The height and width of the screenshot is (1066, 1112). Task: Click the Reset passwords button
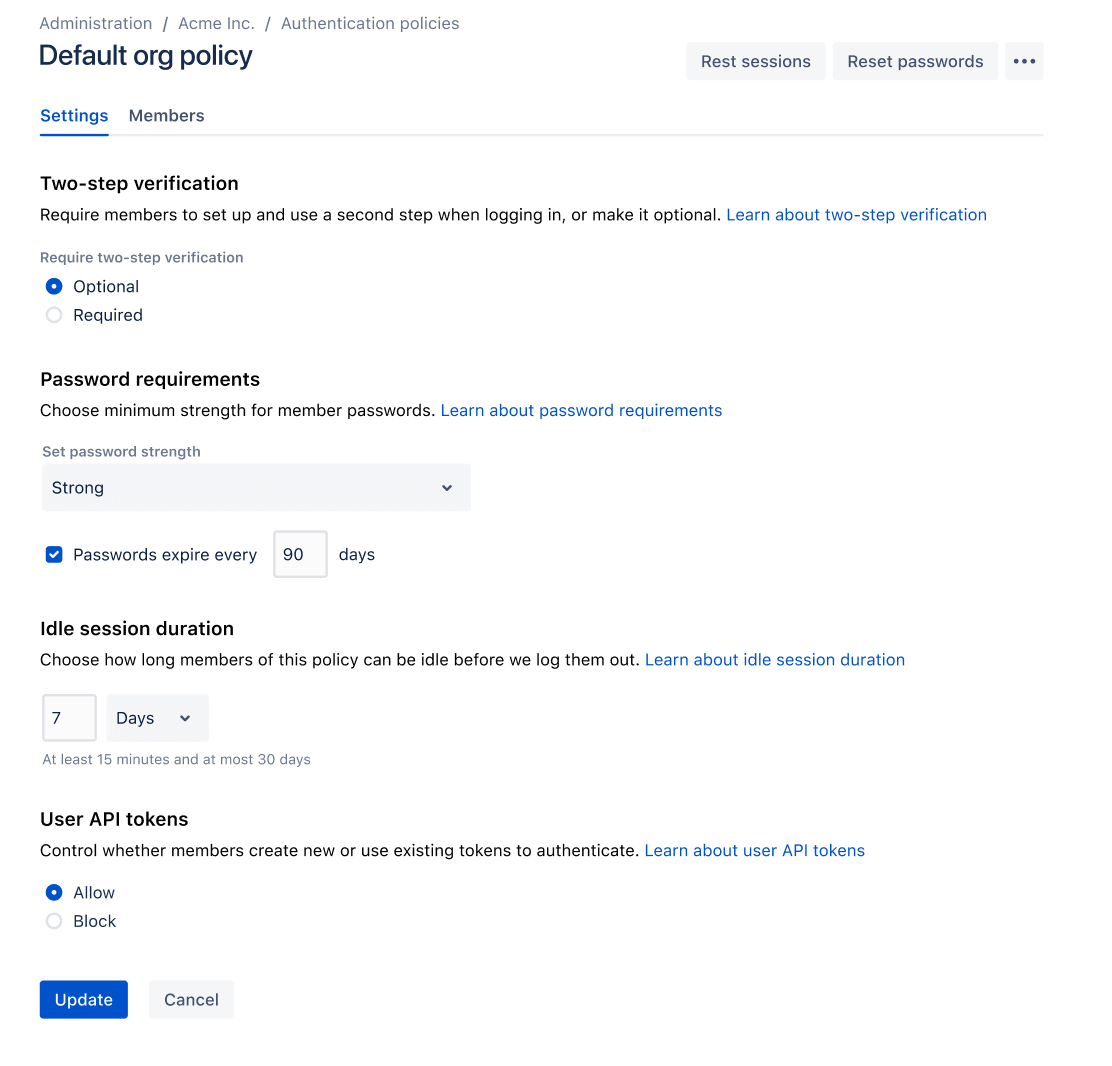click(x=914, y=61)
